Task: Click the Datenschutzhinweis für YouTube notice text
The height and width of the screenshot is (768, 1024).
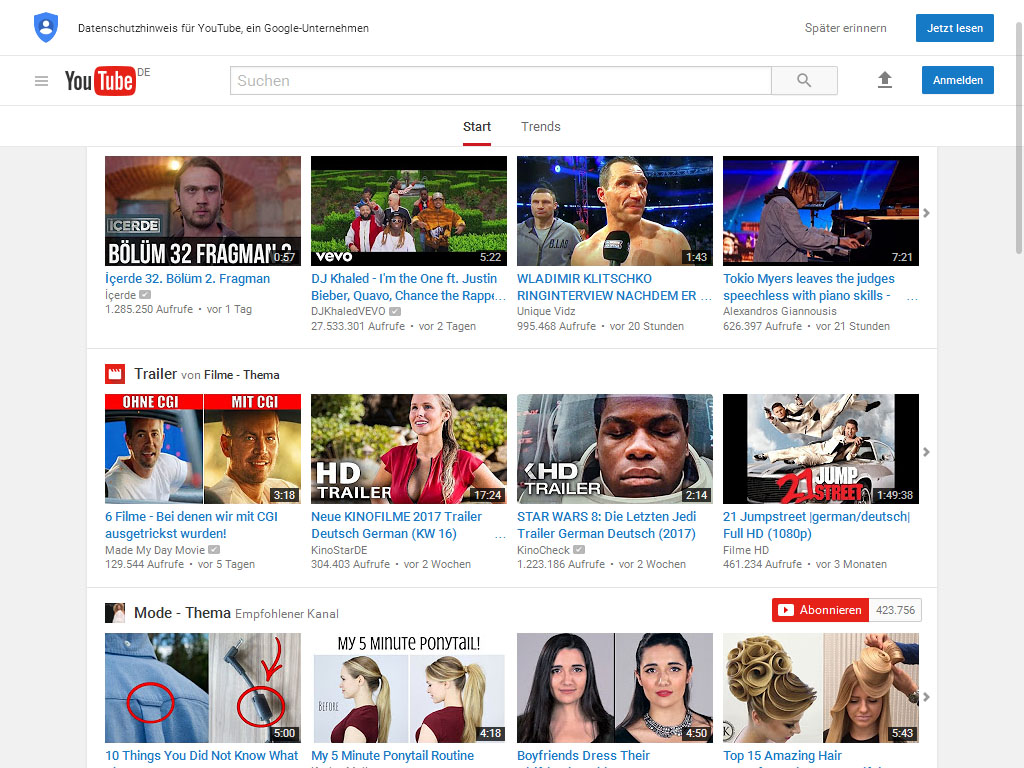Action: coord(223,28)
